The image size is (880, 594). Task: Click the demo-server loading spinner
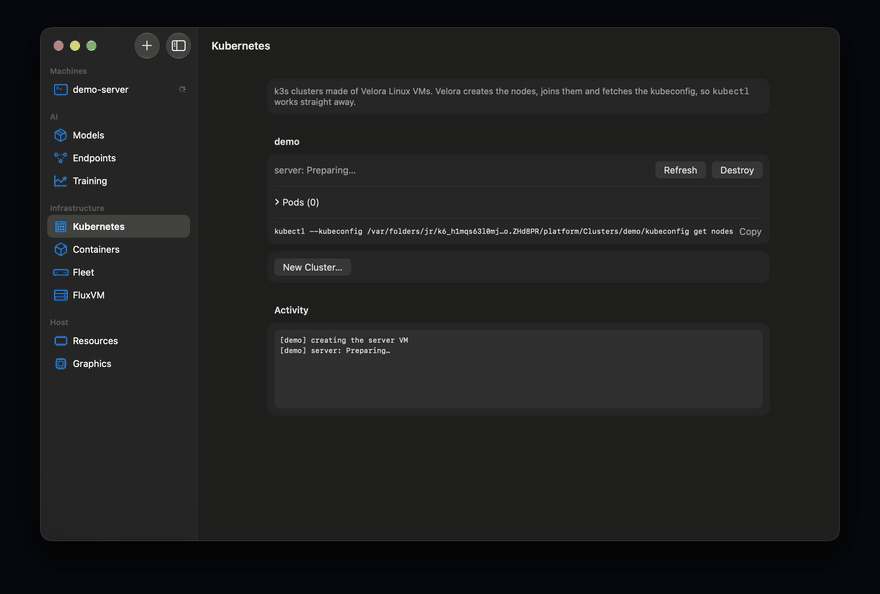182,89
